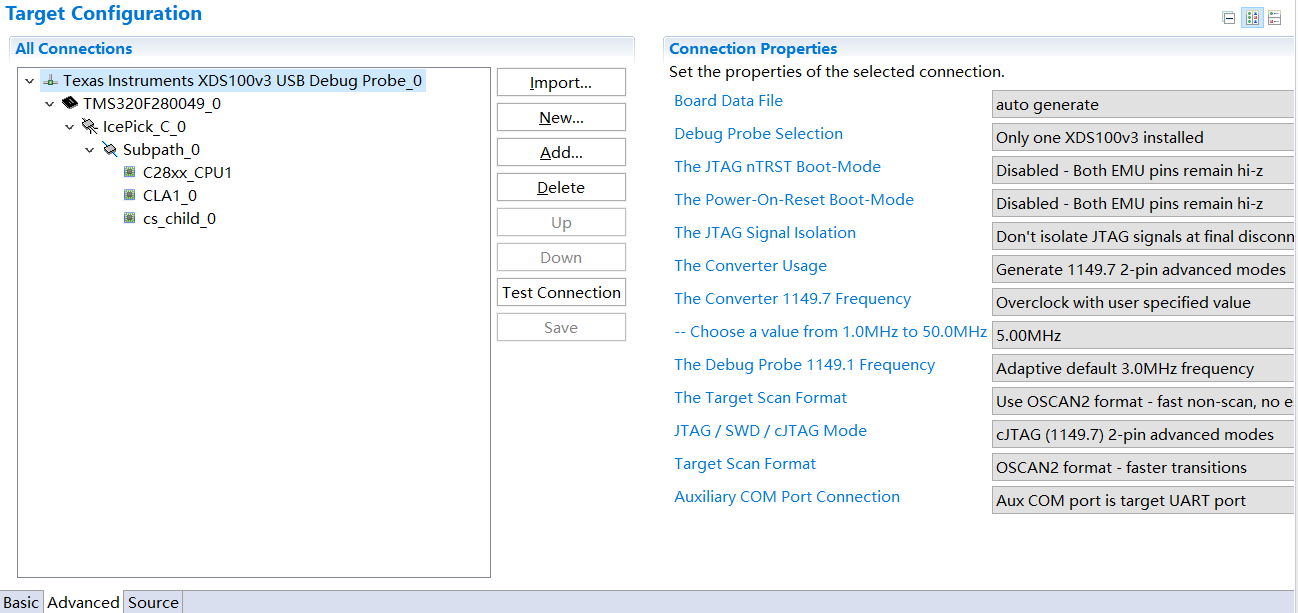Switch to the Basic tab
This screenshot has width=1298, height=613.
coord(21,602)
